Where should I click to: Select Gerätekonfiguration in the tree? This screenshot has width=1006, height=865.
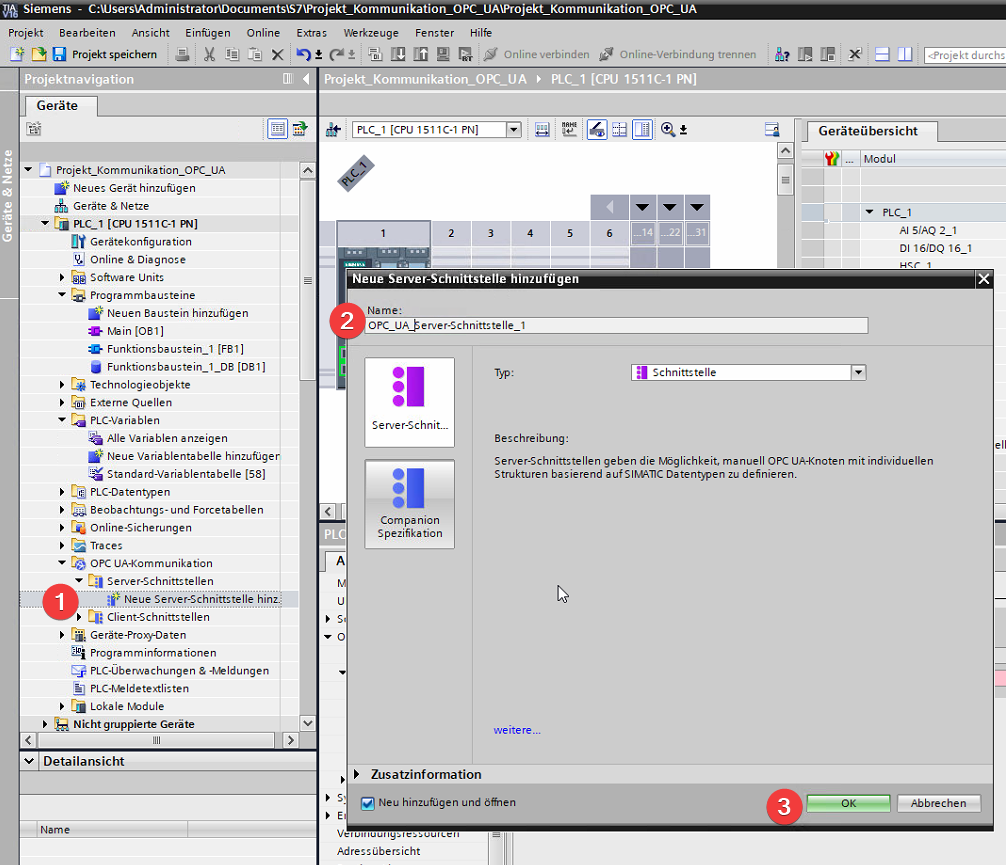click(x=141, y=241)
